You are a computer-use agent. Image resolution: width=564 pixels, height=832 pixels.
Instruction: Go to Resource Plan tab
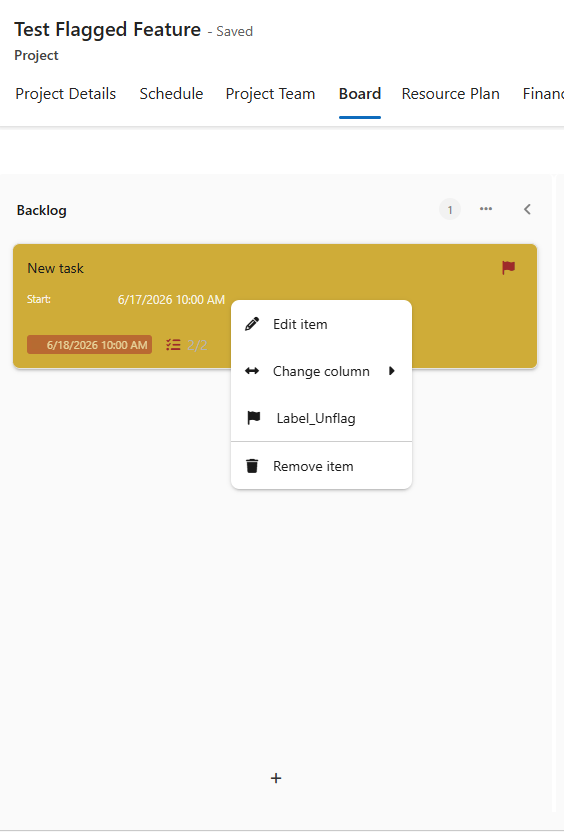[x=450, y=94]
